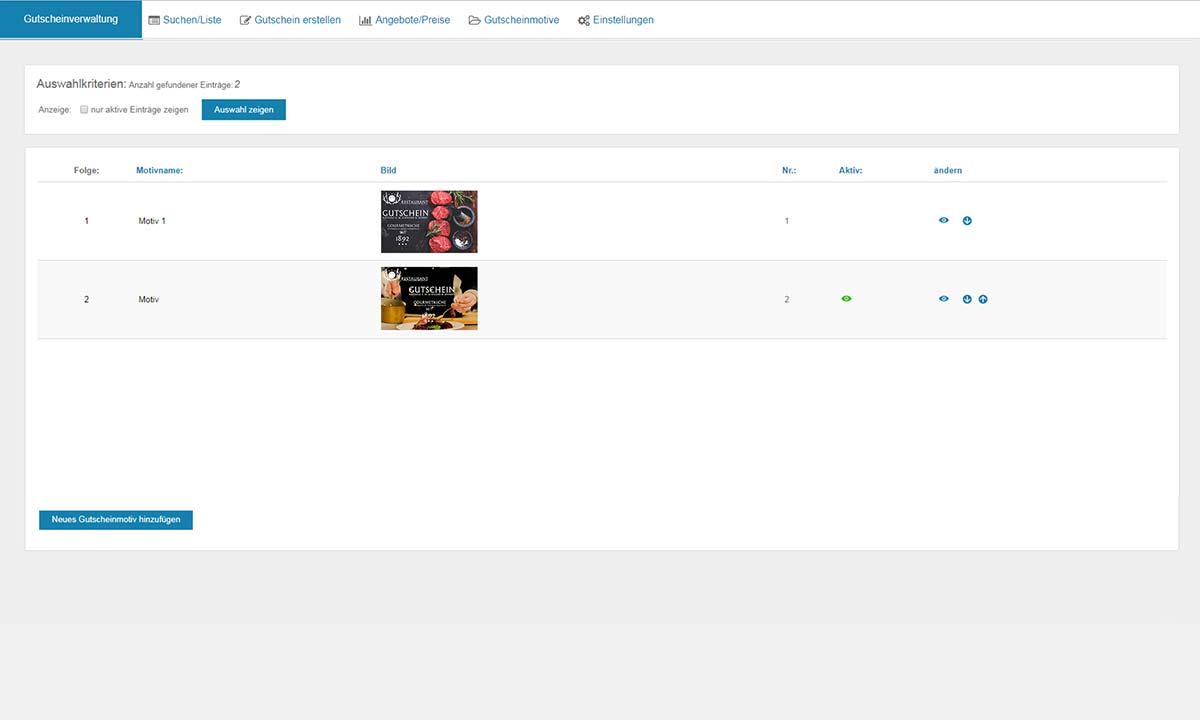This screenshot has height=720, width=1200.
Task: Toggle the green active eye in row 2
Action: 846,299
